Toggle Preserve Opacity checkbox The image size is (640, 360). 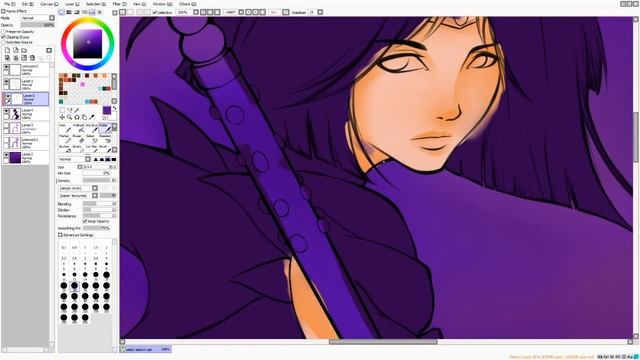click(3, 31)
